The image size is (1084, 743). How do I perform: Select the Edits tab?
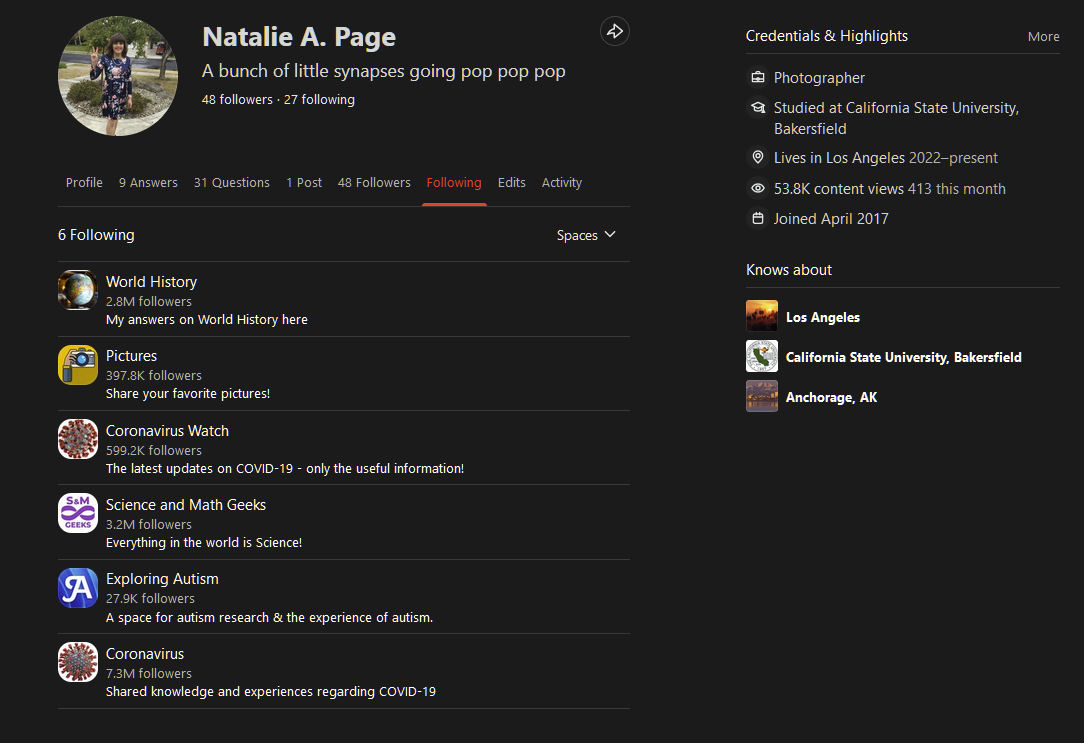[512, 183]
